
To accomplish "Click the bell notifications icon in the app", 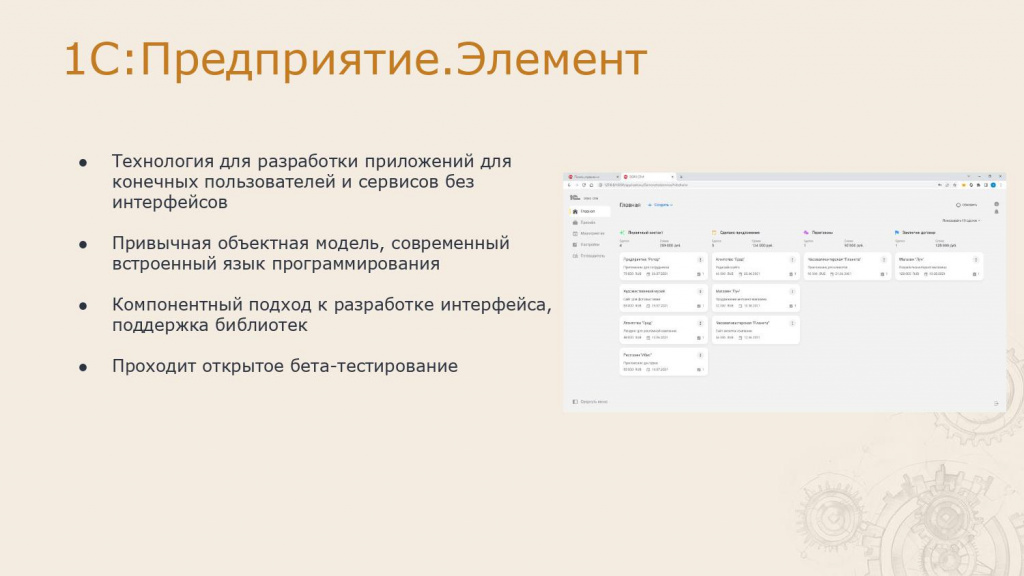I will point(997,212).
